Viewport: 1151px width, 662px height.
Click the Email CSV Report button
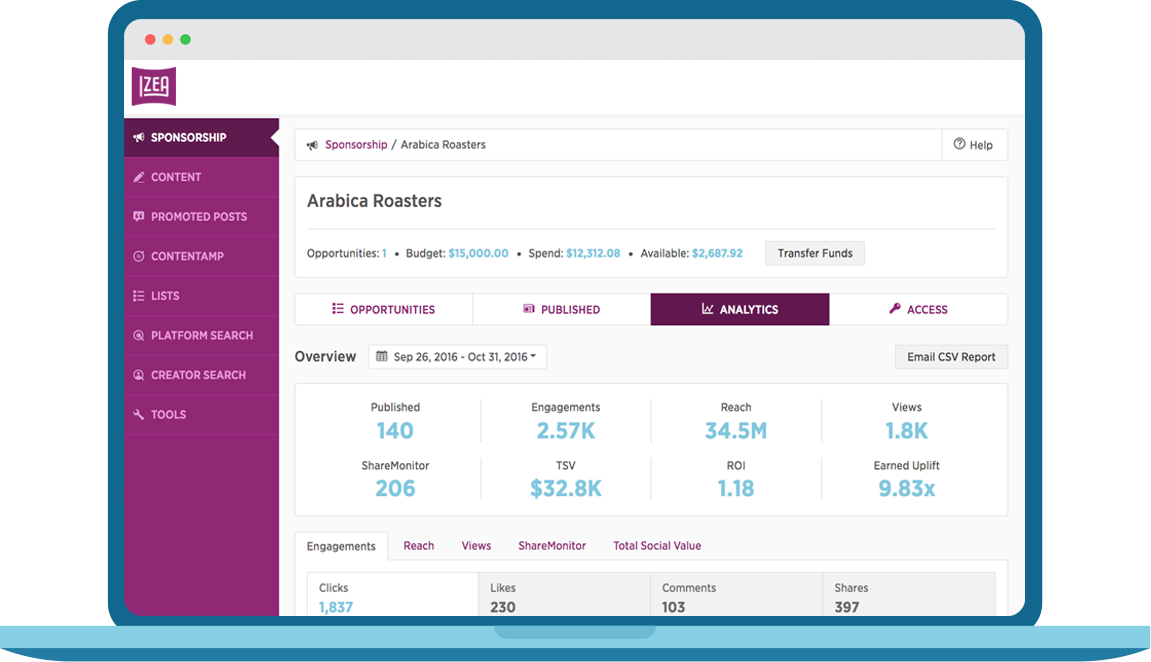coord(951,357)
